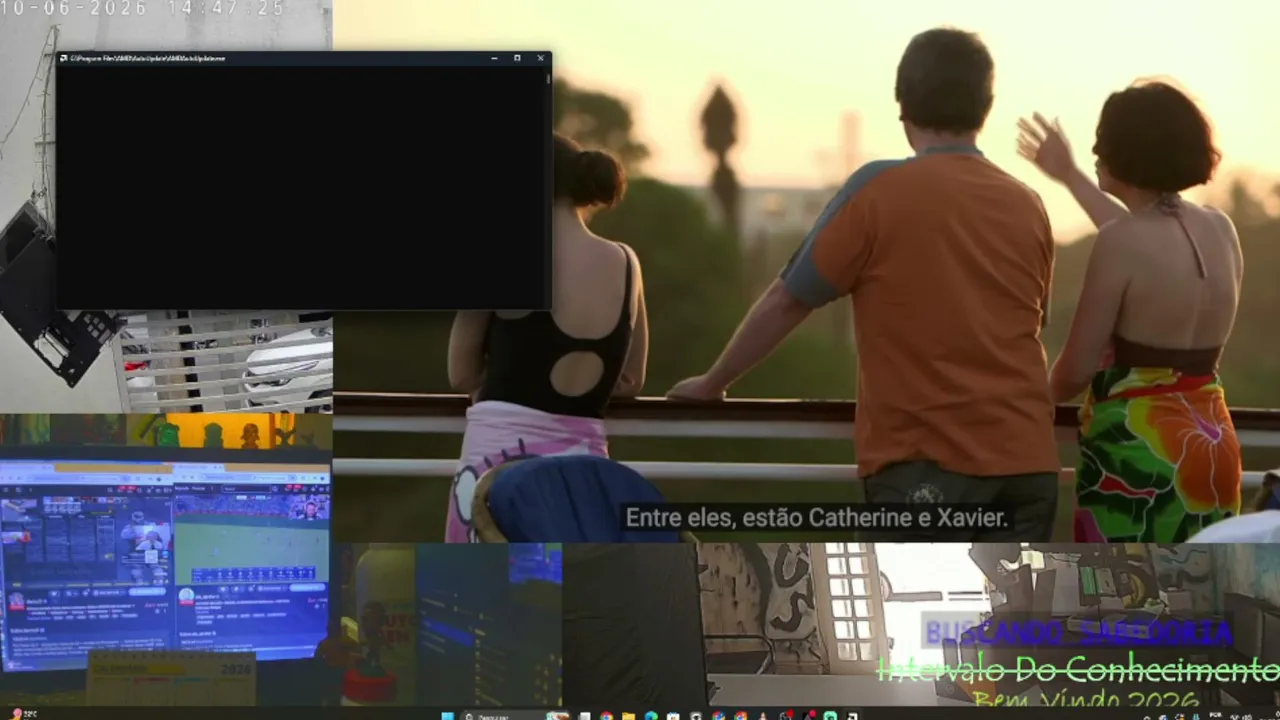Launch Microsoft Edge from the taskbar

tap(651, 715)
